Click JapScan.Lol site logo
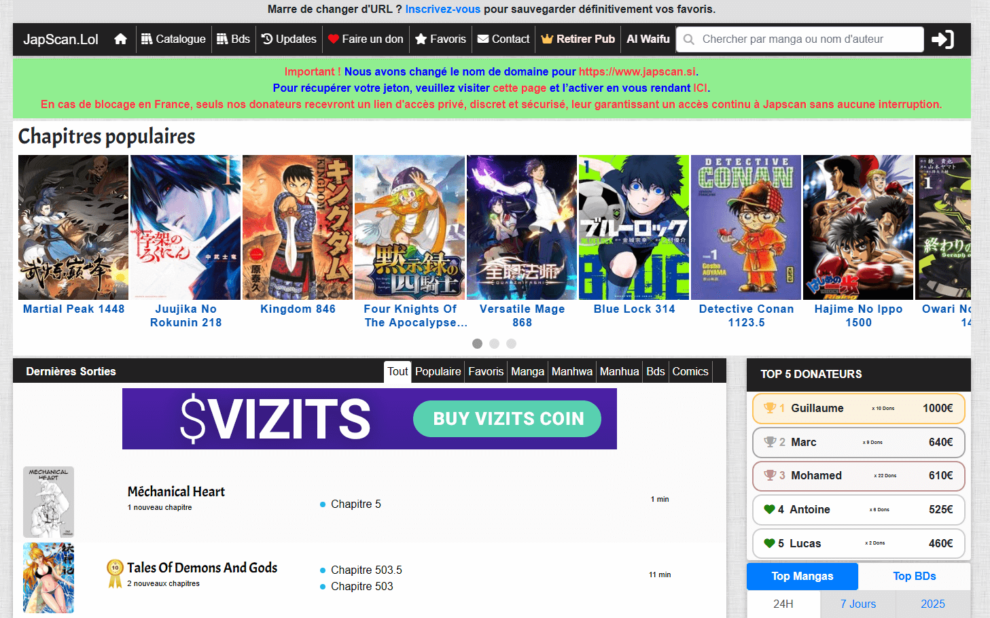 pyautogui.click(x=61, y=39)
